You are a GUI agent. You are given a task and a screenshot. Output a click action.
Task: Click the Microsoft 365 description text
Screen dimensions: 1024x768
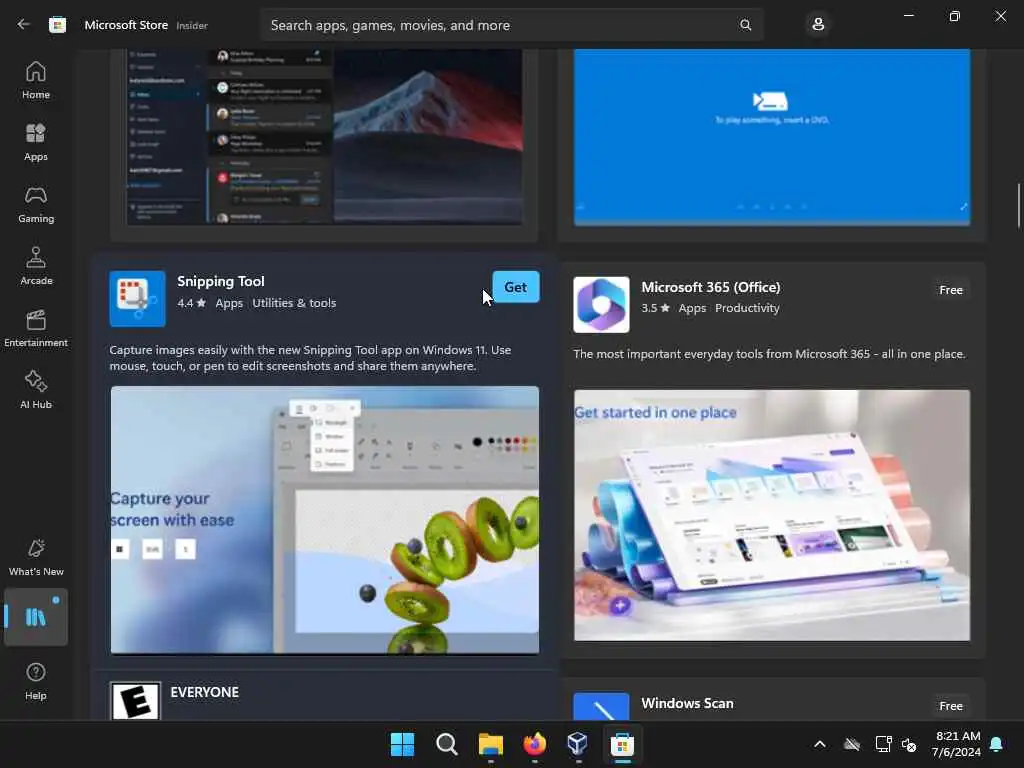[769, 354]
